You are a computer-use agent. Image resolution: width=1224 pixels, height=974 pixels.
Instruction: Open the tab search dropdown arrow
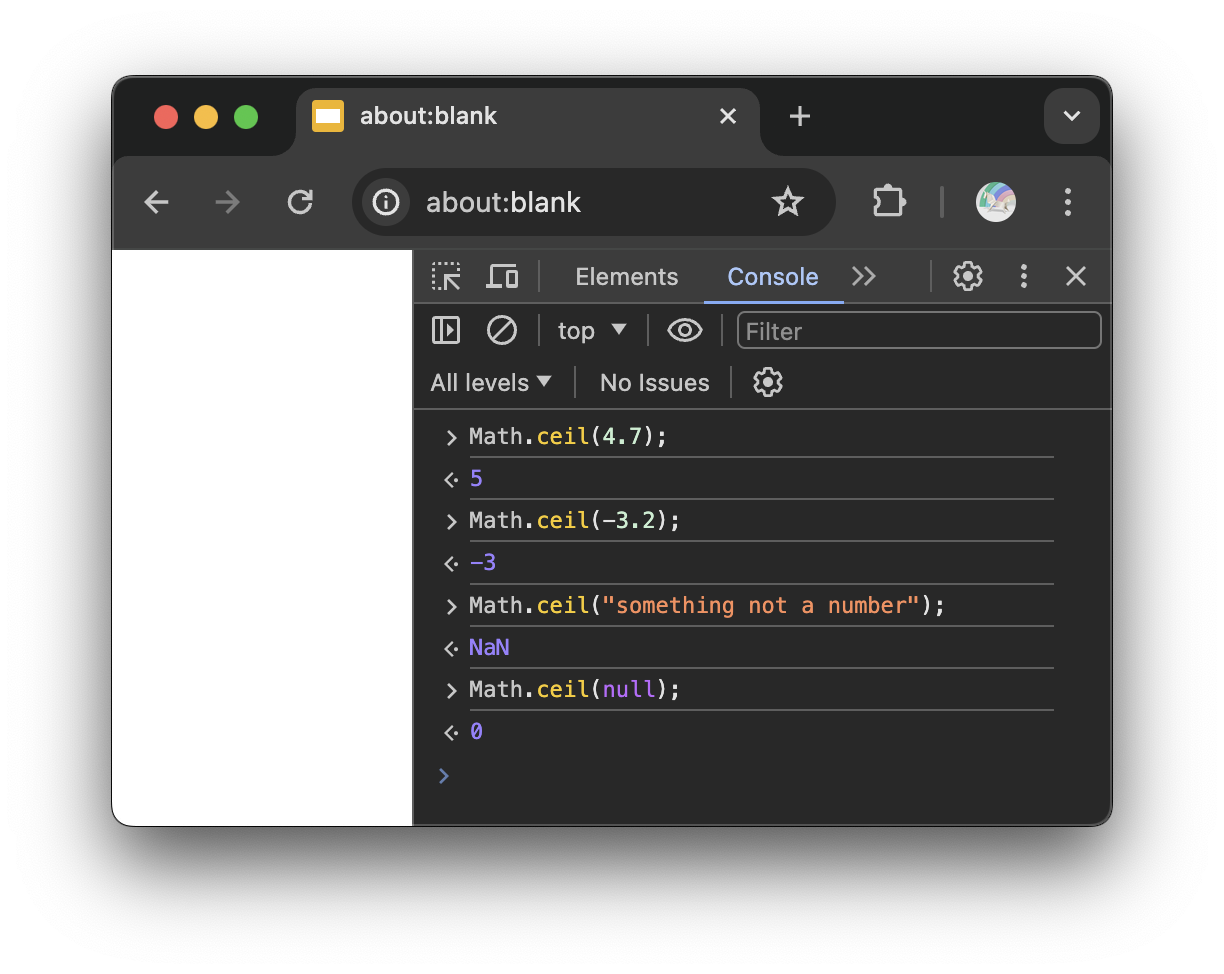1072,117
